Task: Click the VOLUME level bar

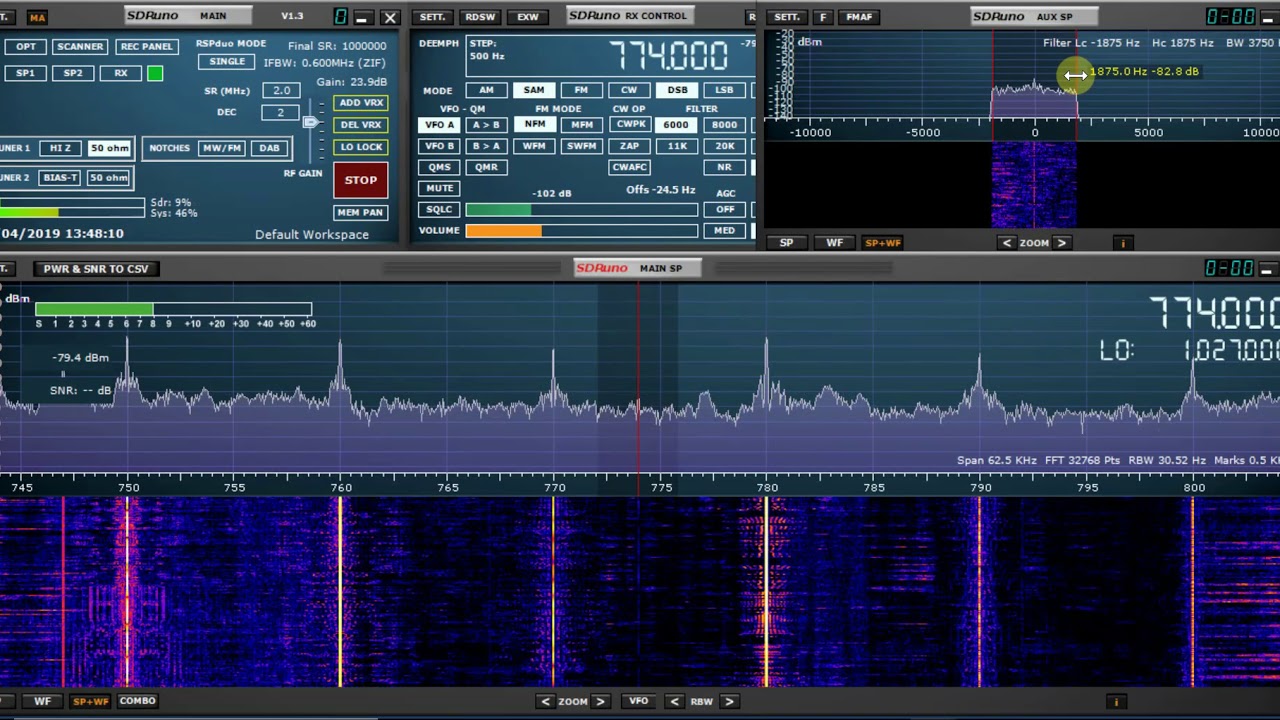Action: [x=581, y=231]
